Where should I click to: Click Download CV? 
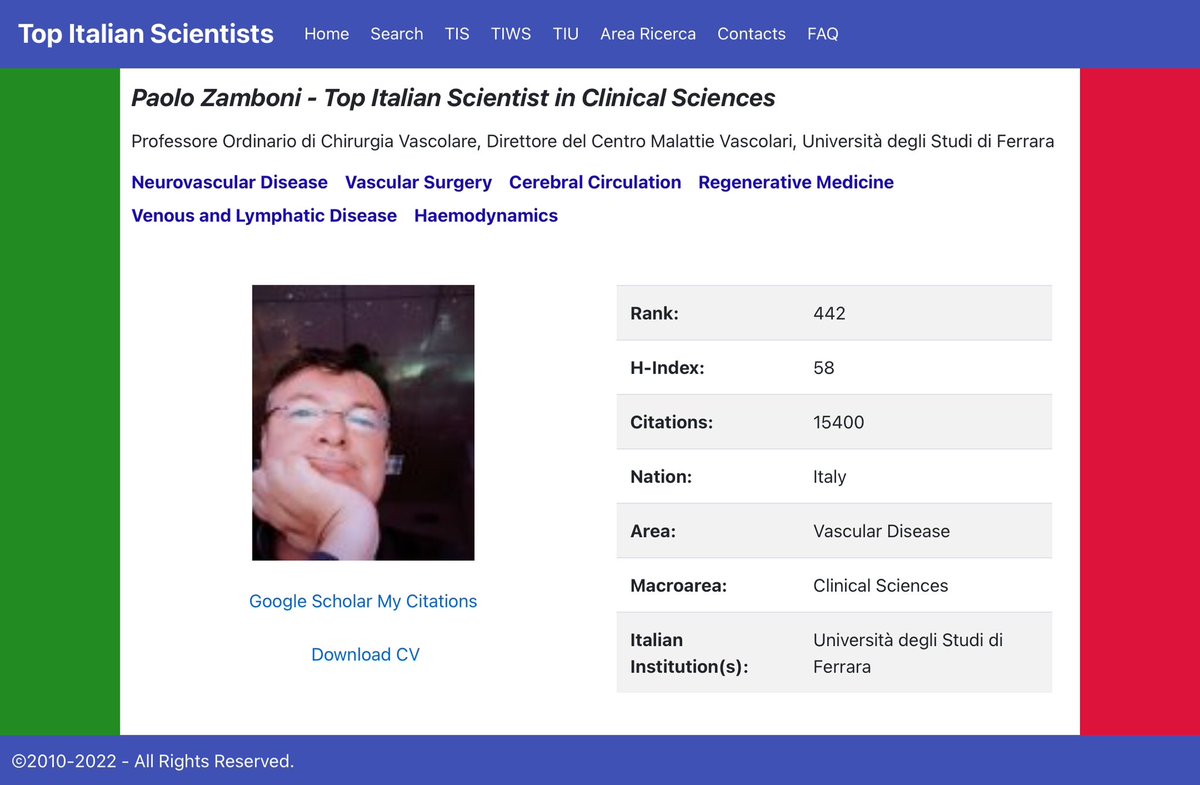[365, 654]
